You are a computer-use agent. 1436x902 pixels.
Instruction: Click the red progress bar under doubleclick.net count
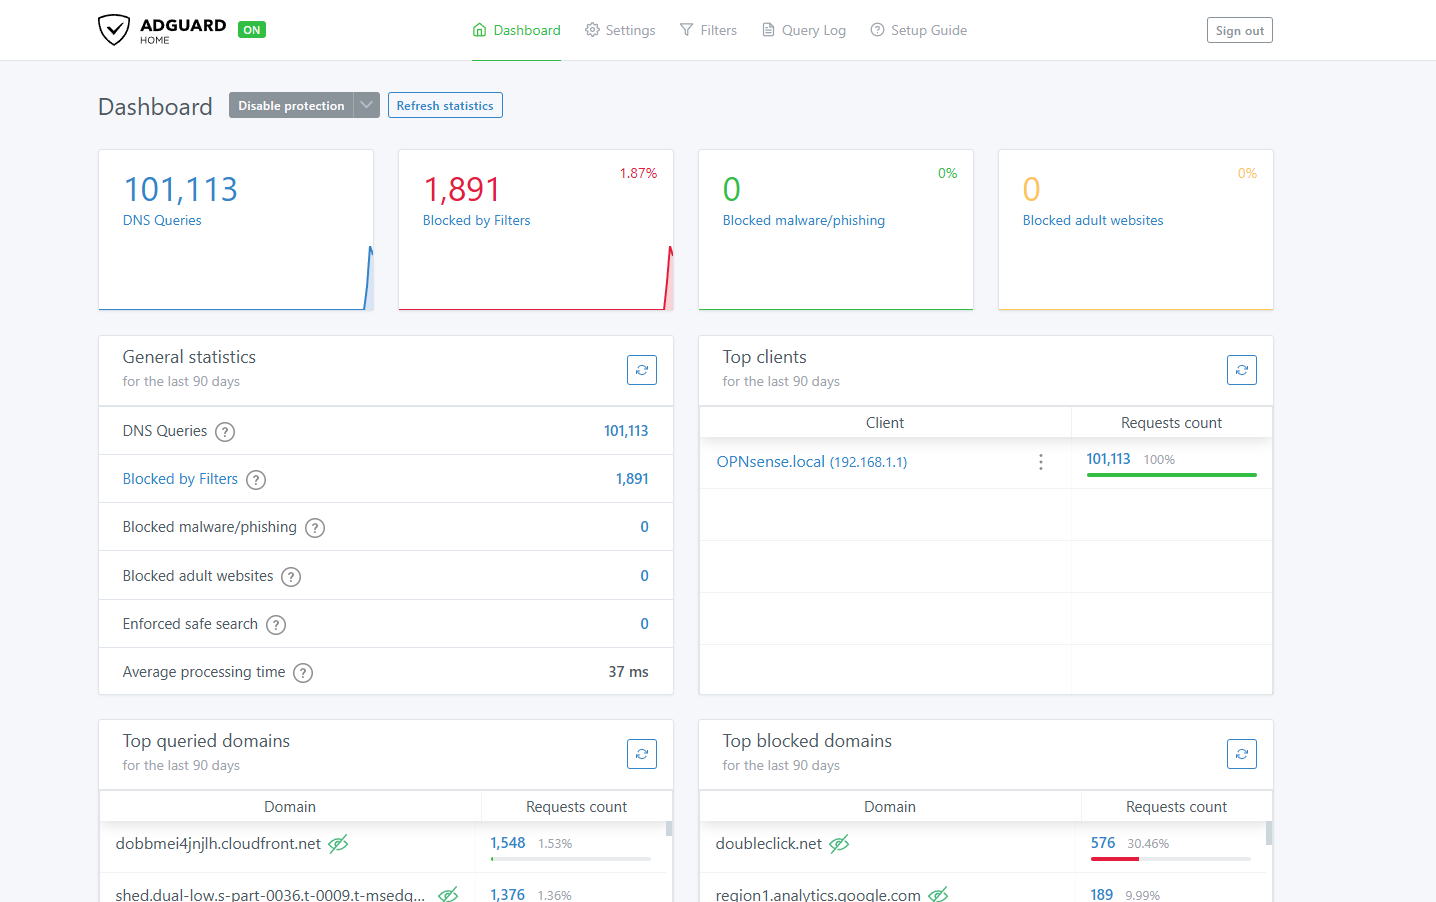point(1115,859)
